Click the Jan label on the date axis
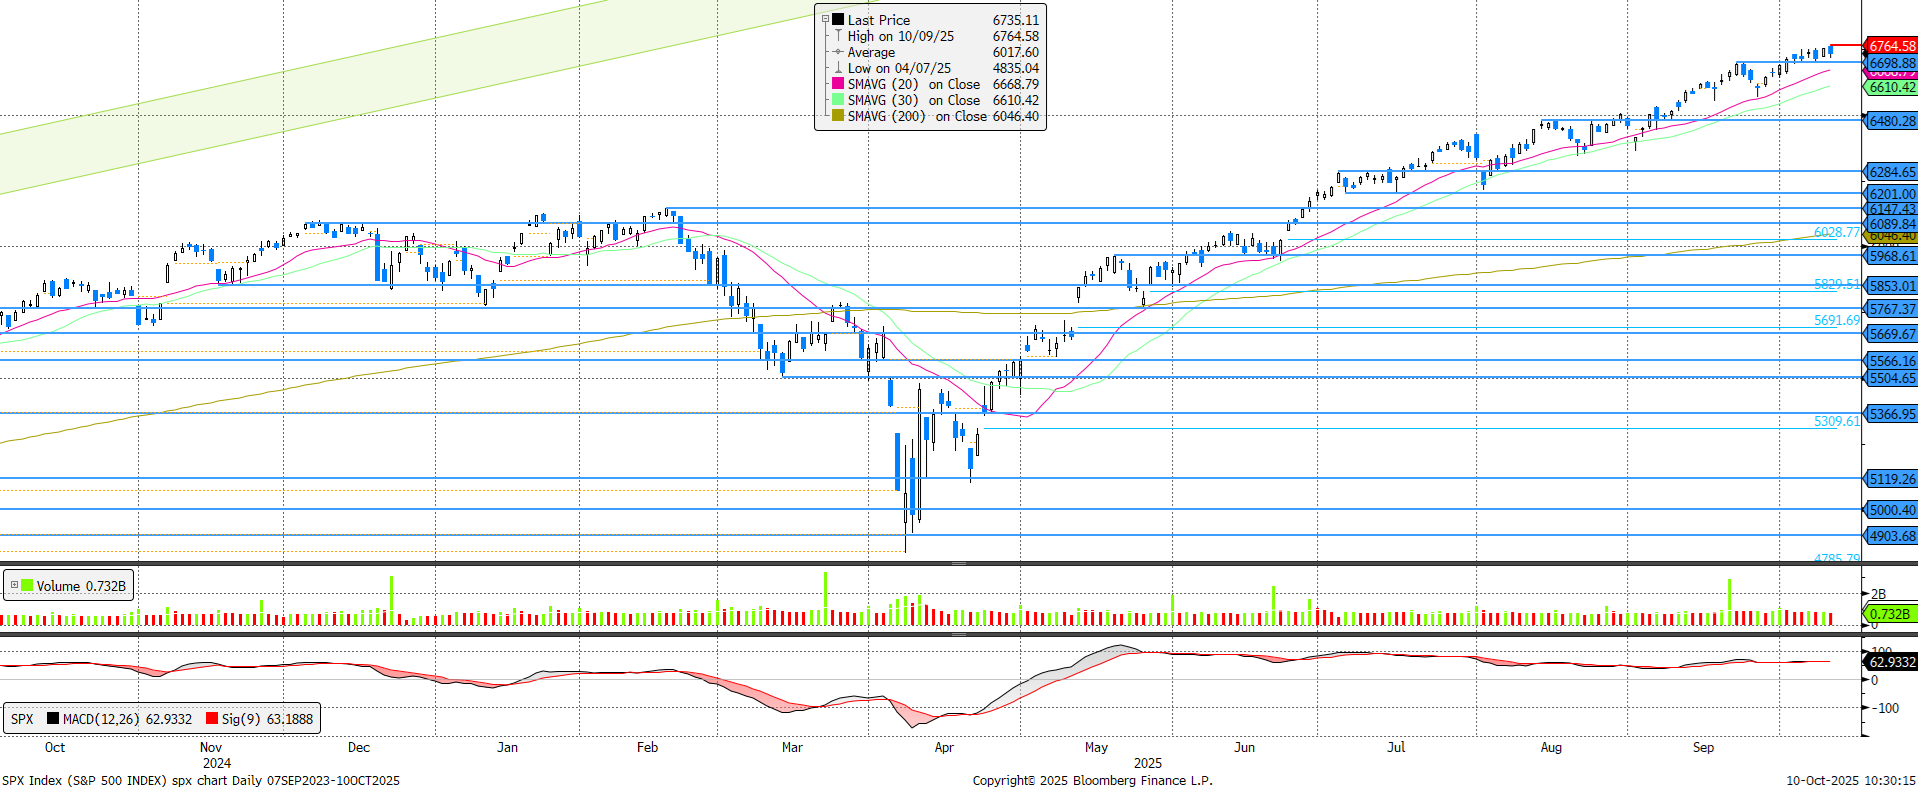Screen dimensions: 1918x789 (x=507, y=747)
